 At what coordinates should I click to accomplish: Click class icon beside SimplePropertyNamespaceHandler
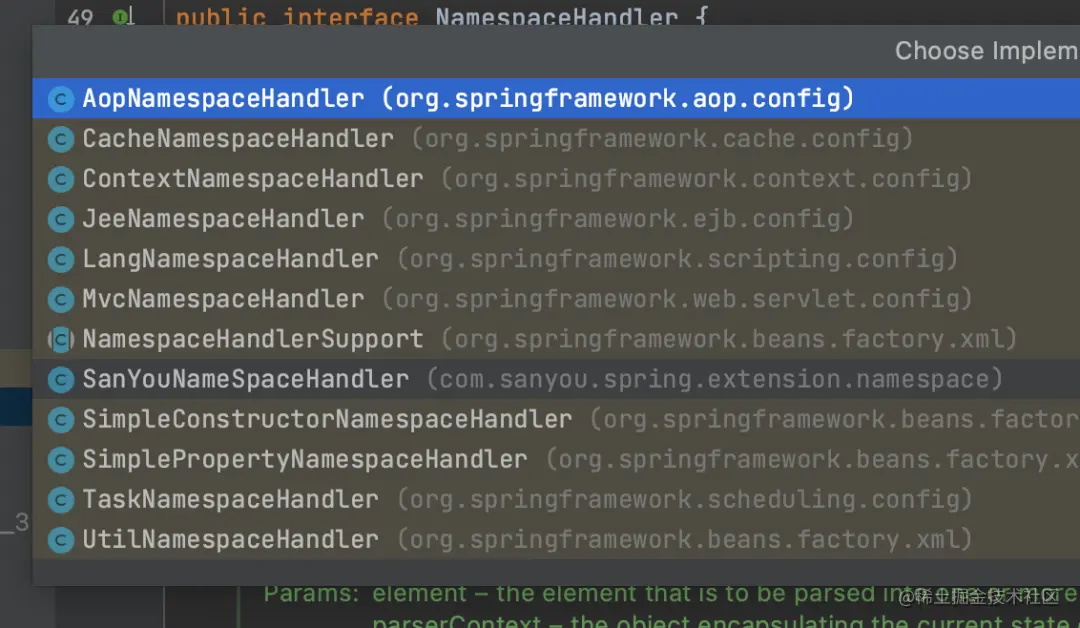[61, 460]
